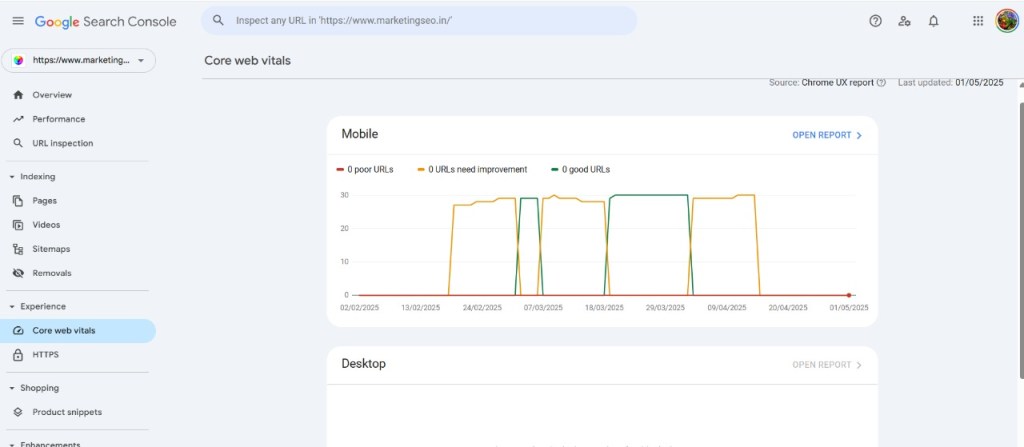Click the Last updated 01/05/2025 text

tap(950, 83)
